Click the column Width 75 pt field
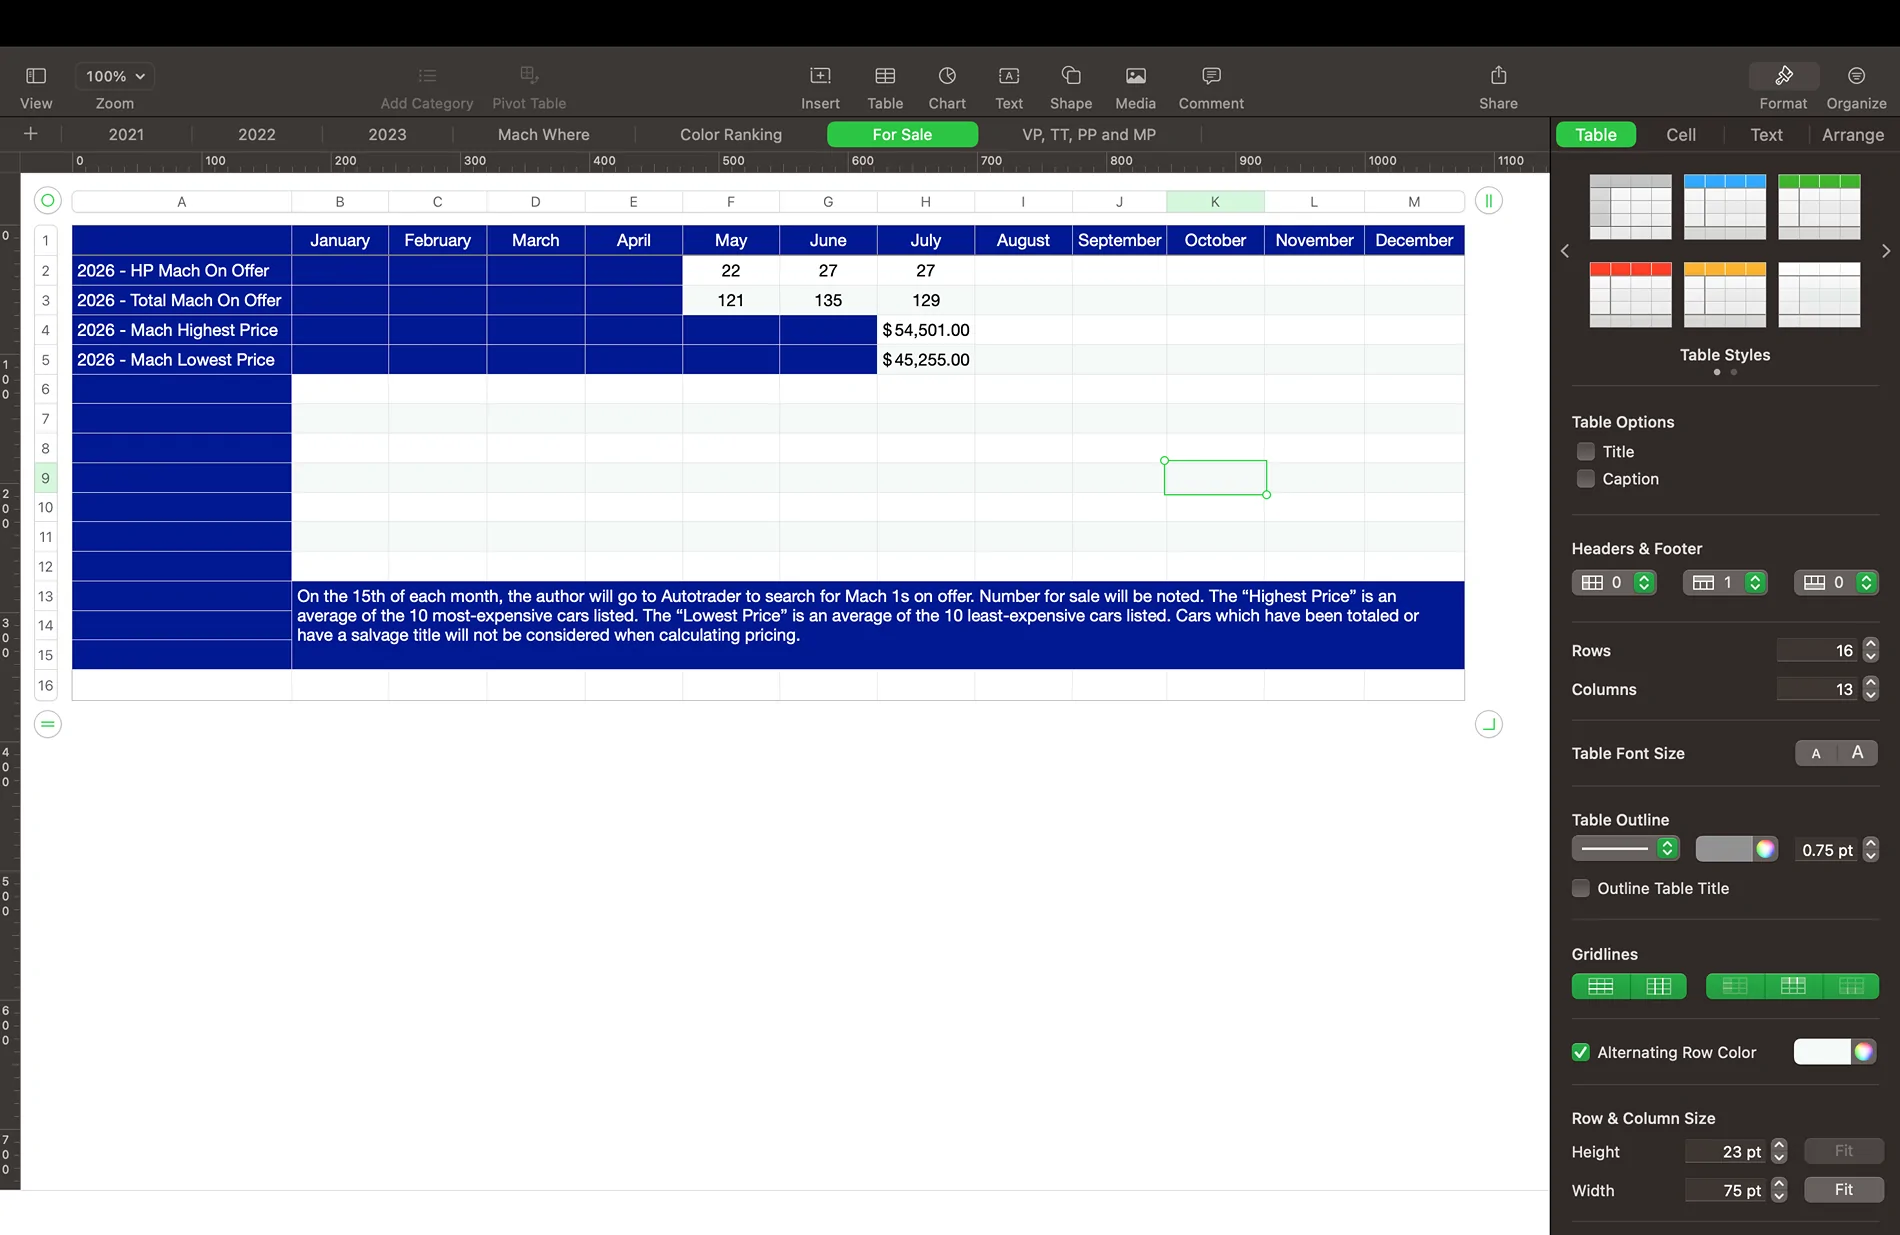Image resolution: width=1900 pixels, height=1235 pixels. [x=1726, y=1191]
